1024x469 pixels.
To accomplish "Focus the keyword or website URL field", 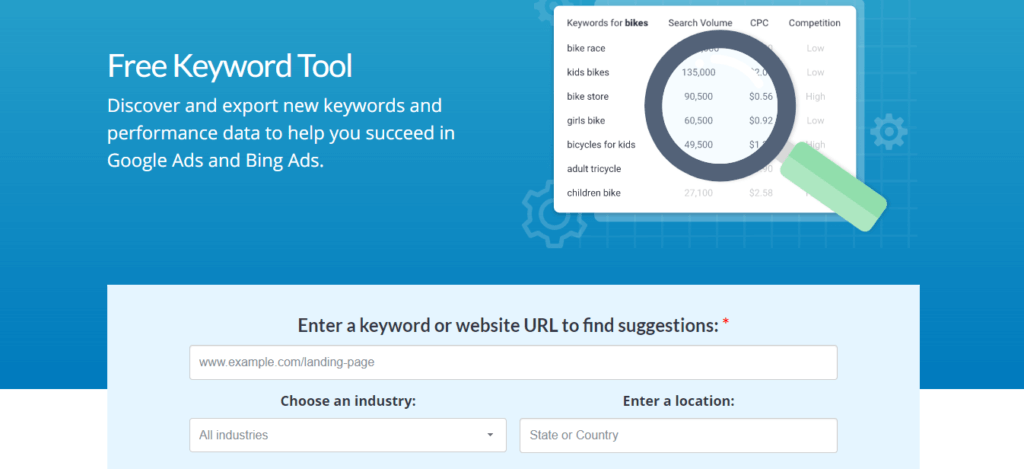I will [513, 362].
